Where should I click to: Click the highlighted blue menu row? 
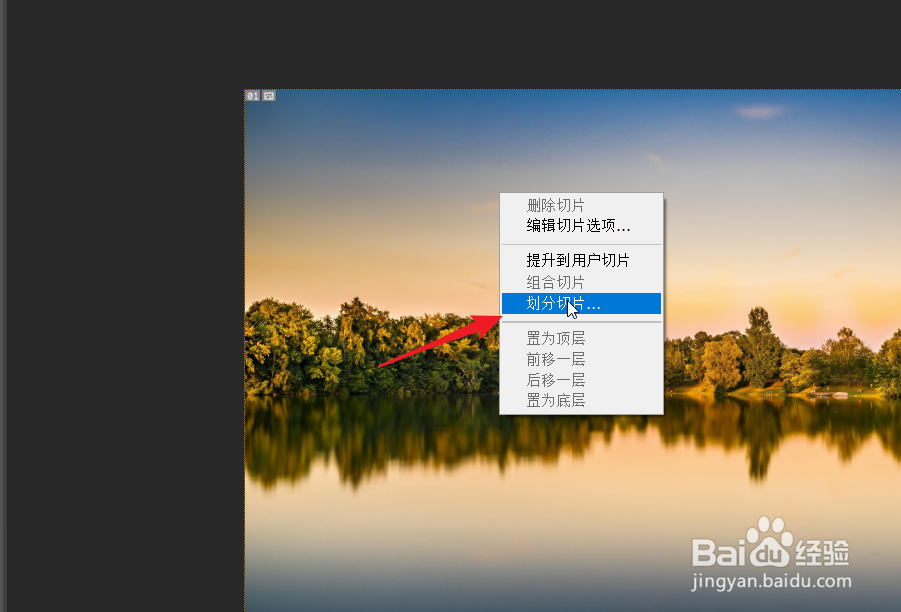[580, 304]
